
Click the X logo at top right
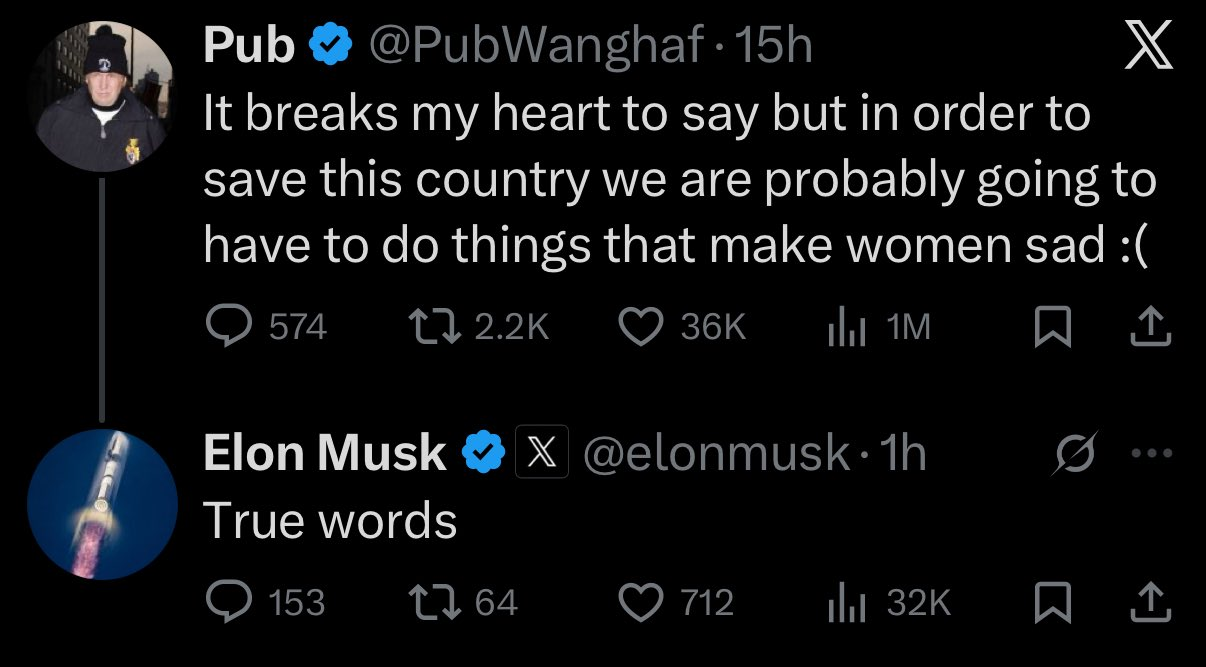click(1147, 47)
